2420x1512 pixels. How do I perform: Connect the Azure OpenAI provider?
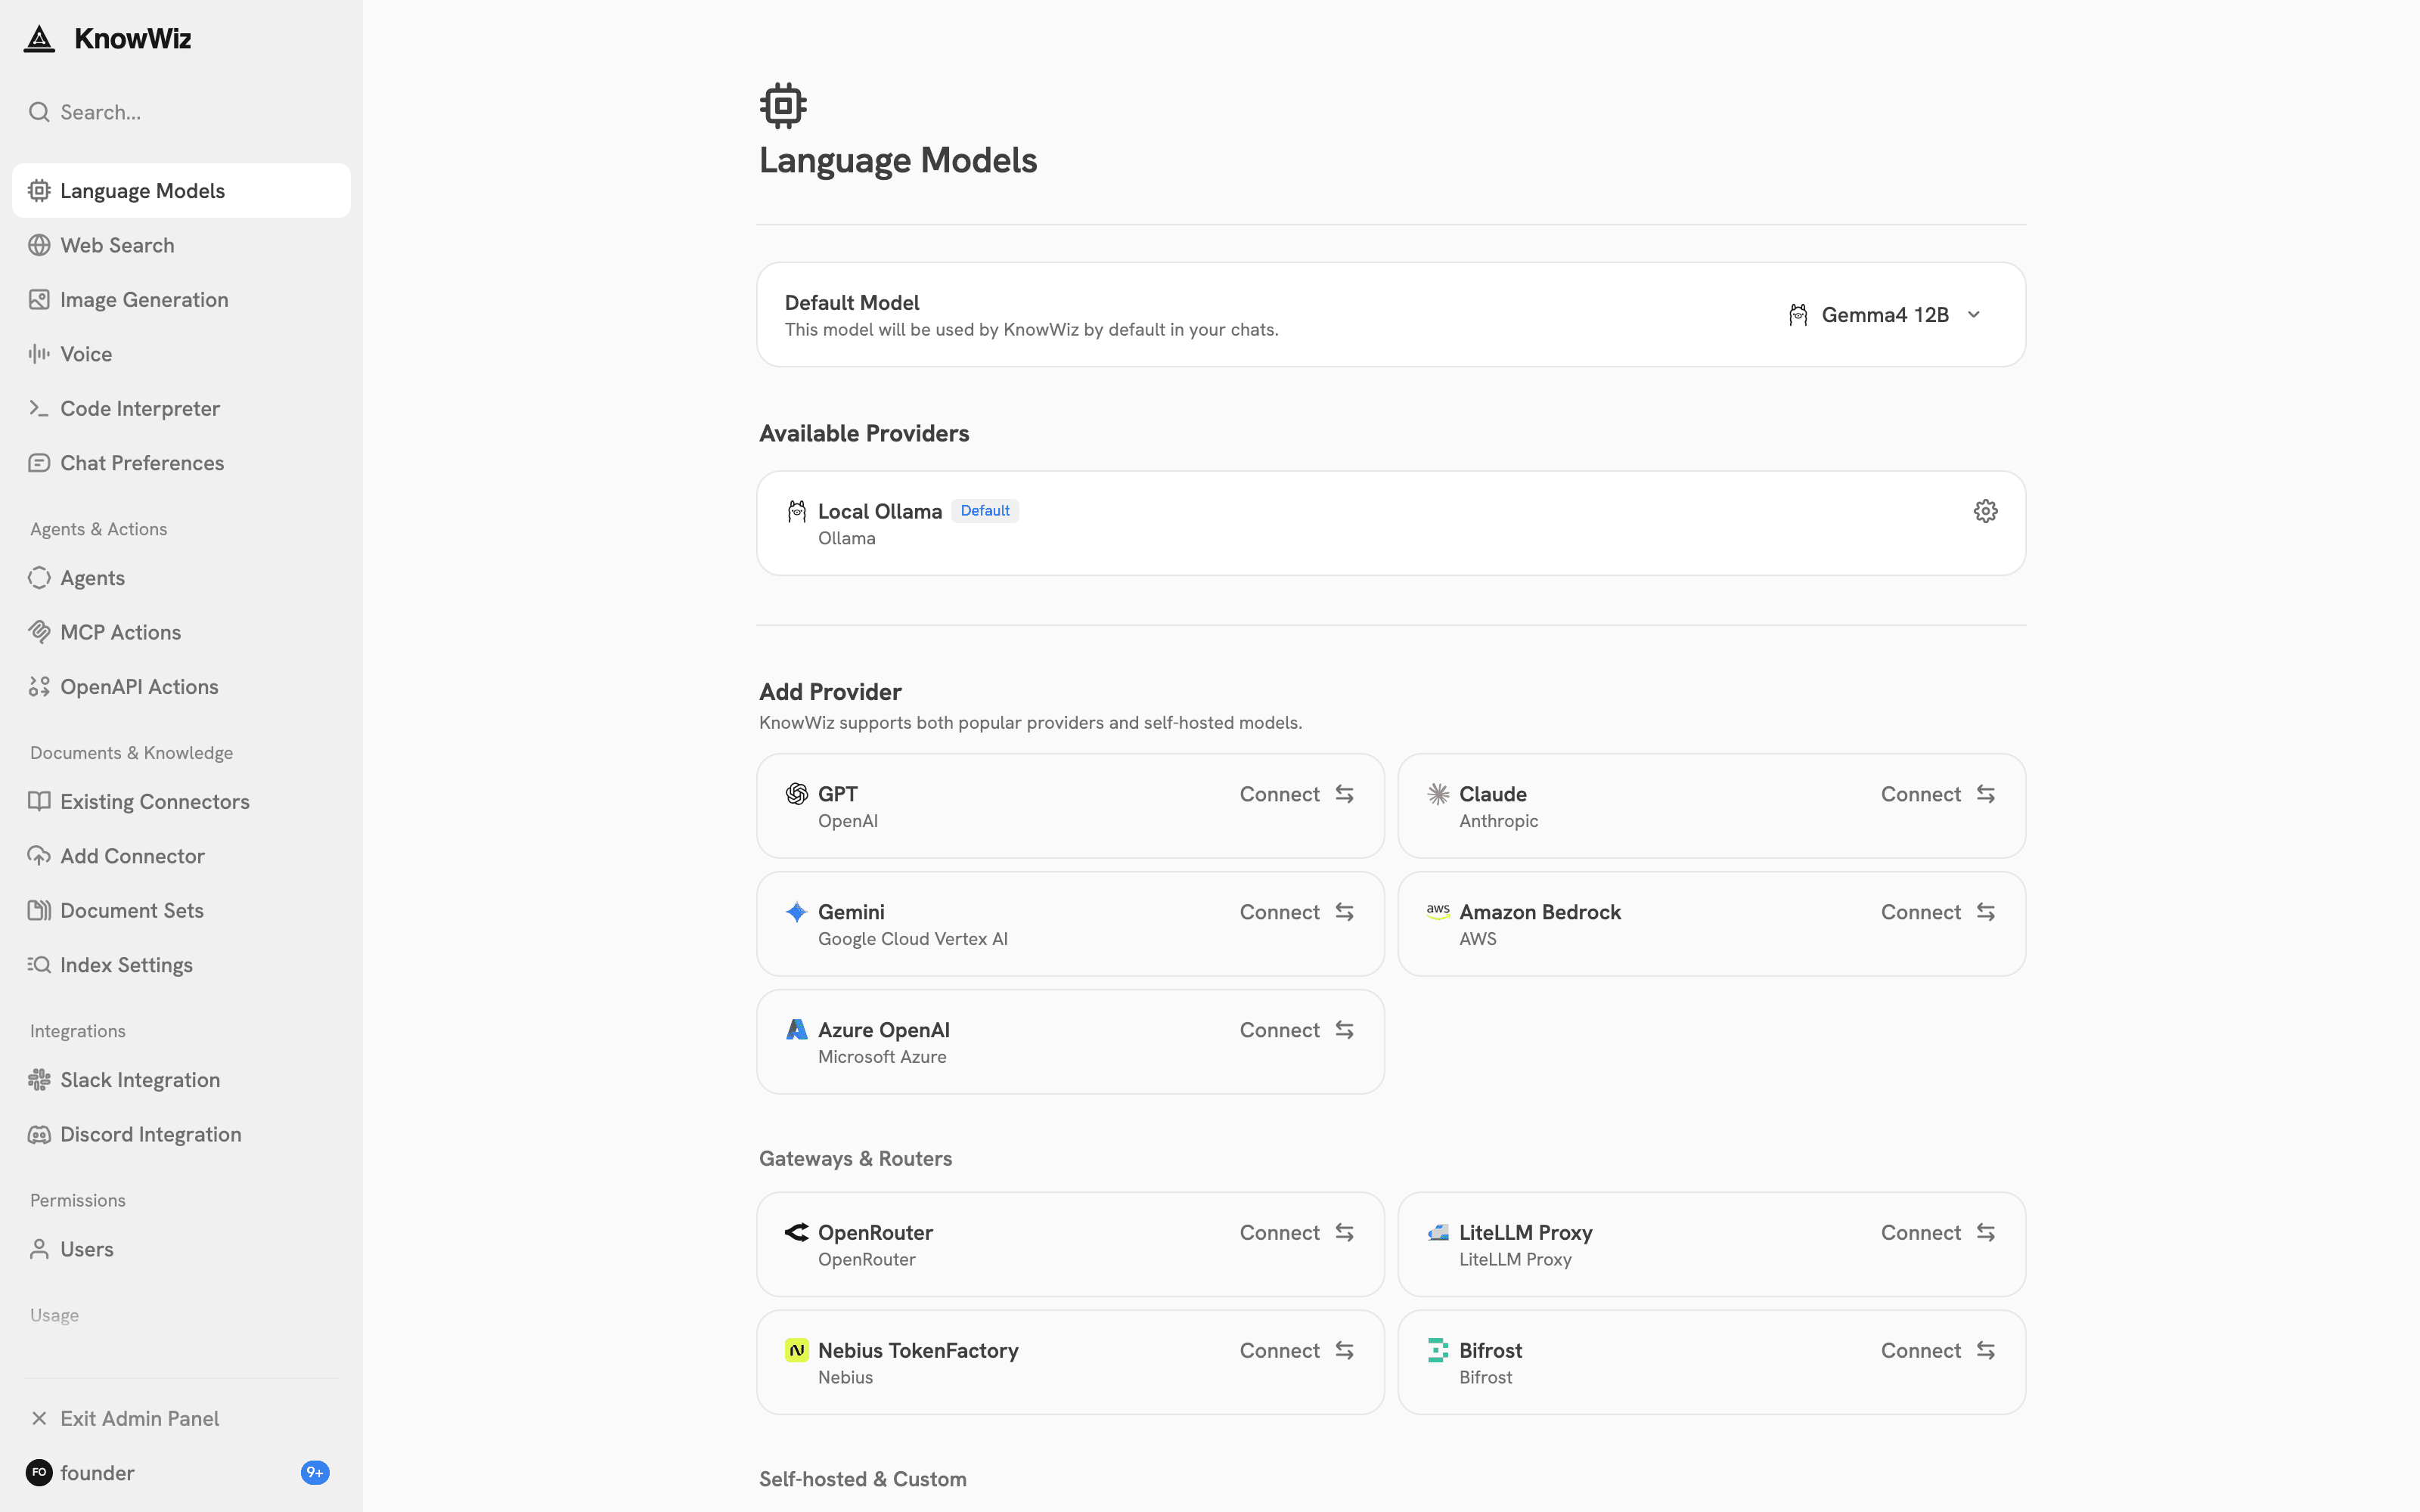tap(1297, 1030)
